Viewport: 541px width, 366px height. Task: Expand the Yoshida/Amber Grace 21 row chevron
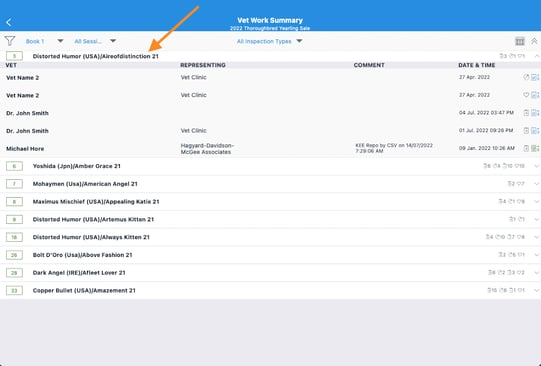tap(537, 166)
